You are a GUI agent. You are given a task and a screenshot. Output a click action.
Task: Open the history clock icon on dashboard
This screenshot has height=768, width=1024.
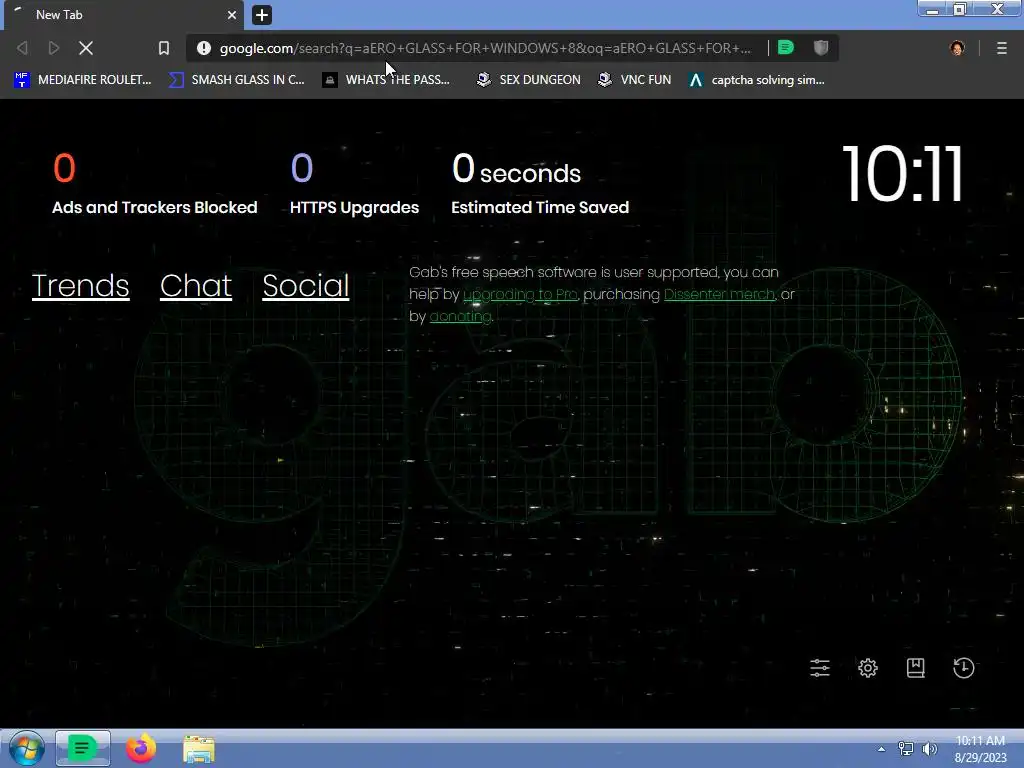[963, 668]
